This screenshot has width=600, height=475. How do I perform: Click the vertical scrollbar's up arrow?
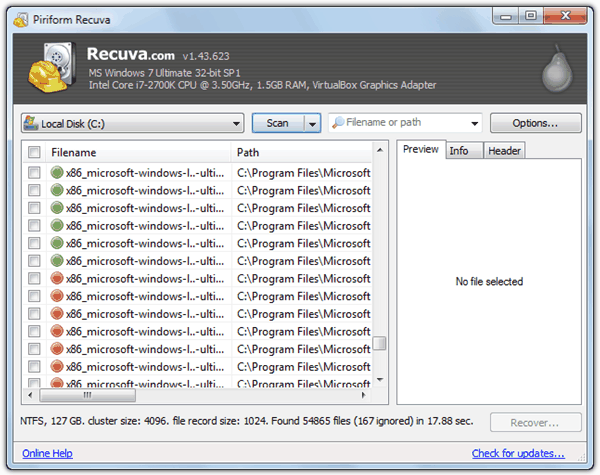pos(380,150)
